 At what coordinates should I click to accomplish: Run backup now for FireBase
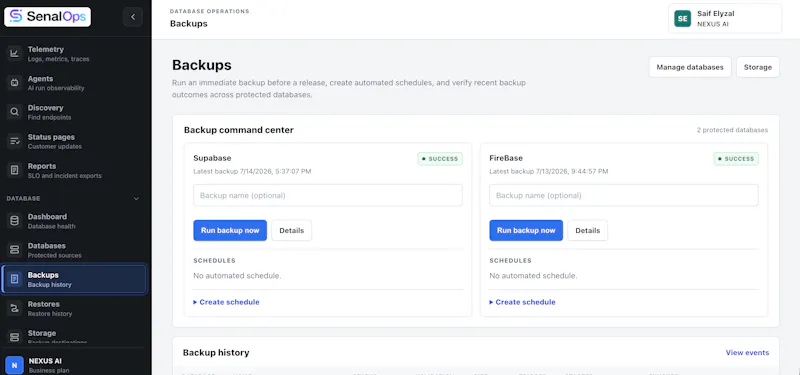pos(526,231)
